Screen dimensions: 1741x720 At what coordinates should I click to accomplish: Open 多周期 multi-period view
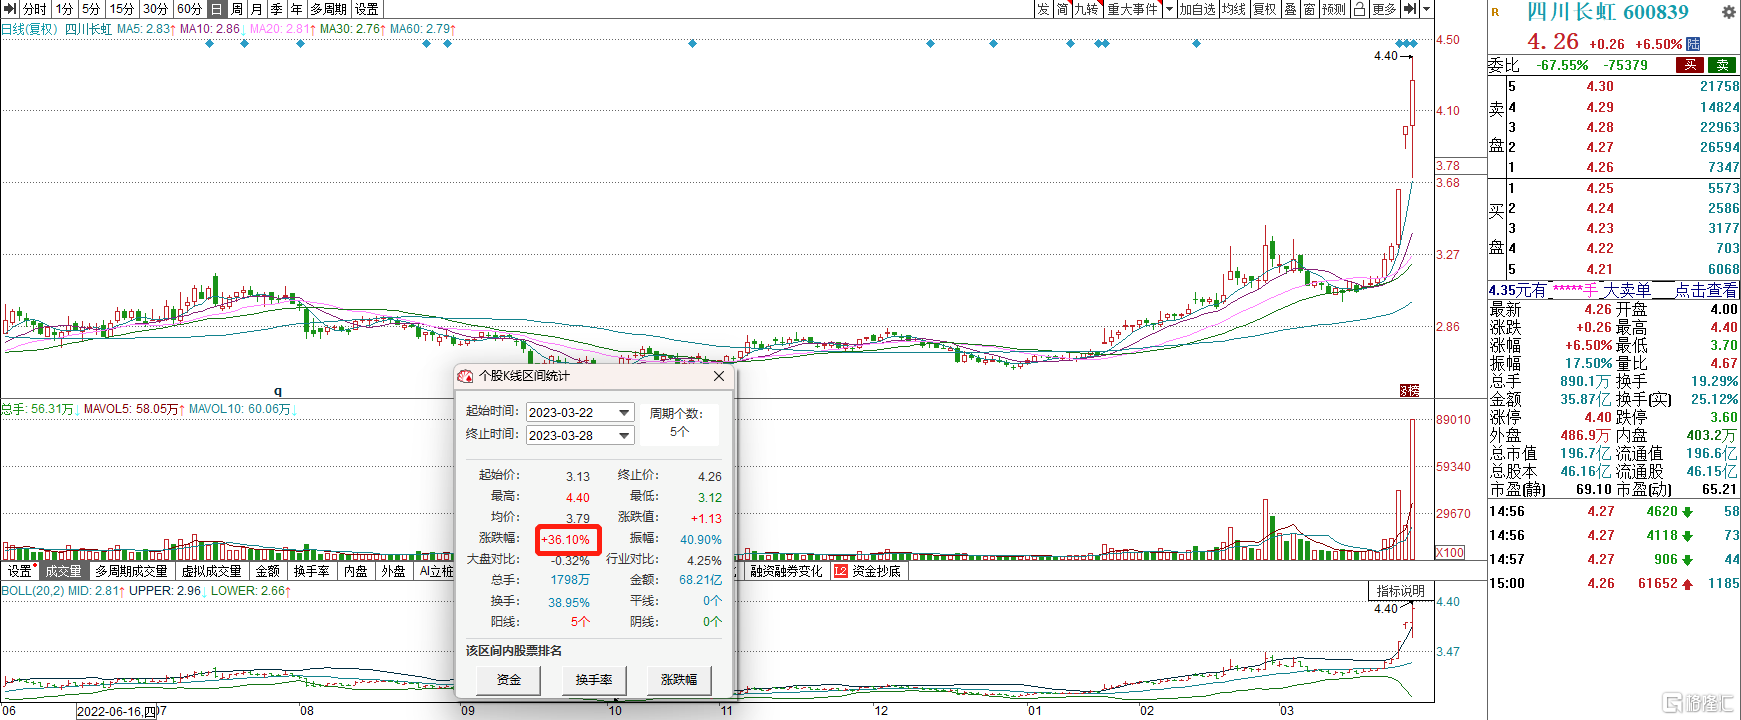[x=329, y=9]
